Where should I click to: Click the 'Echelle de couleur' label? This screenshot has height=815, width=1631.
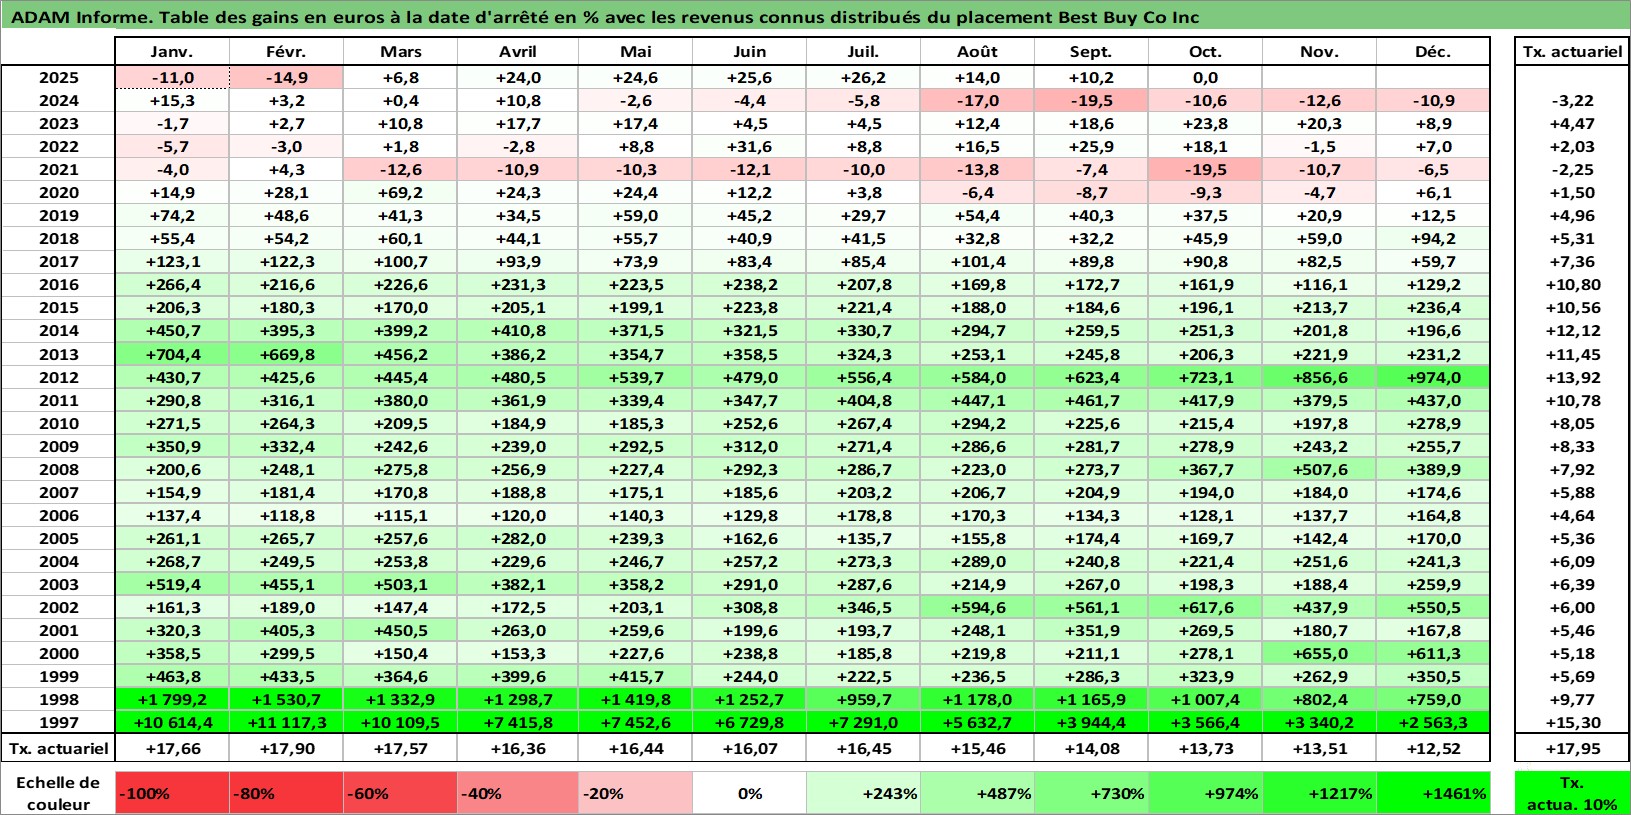point(58,793)
